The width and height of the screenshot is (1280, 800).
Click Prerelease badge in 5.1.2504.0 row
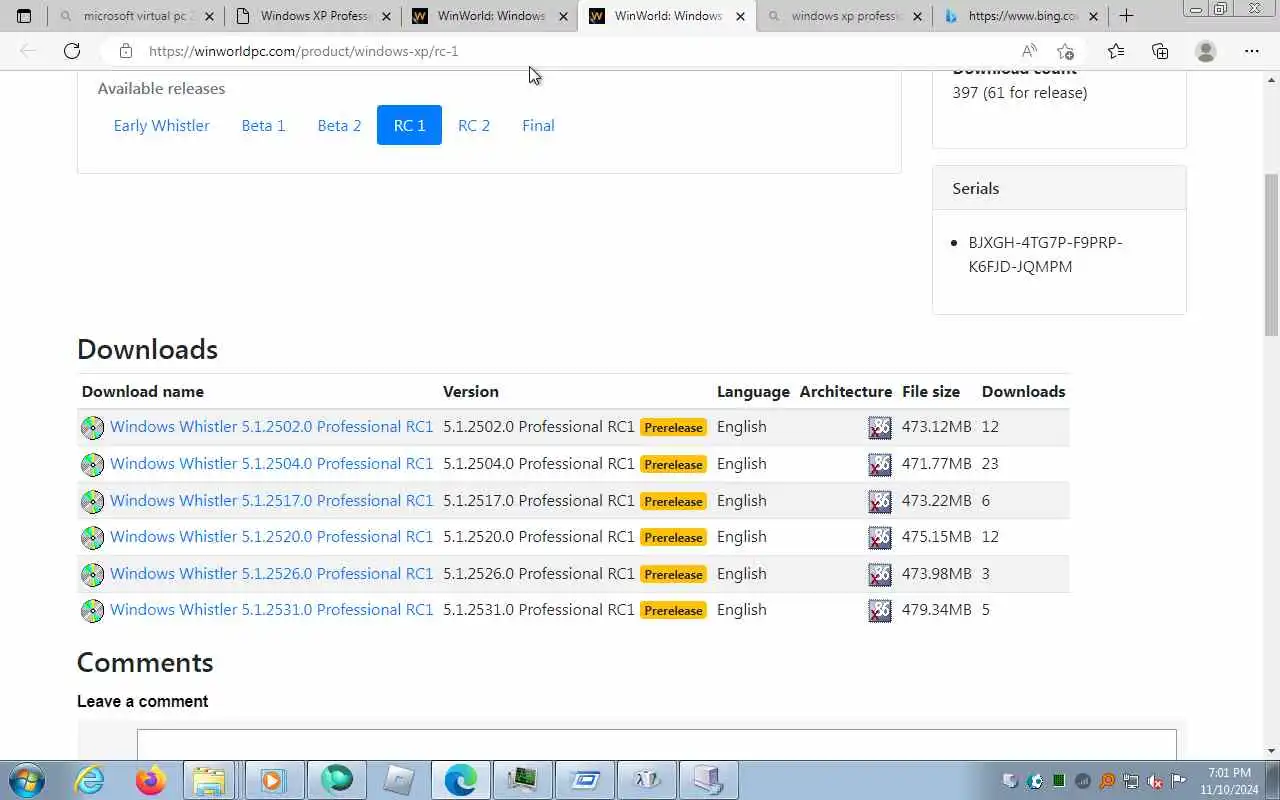pos(673,464)
